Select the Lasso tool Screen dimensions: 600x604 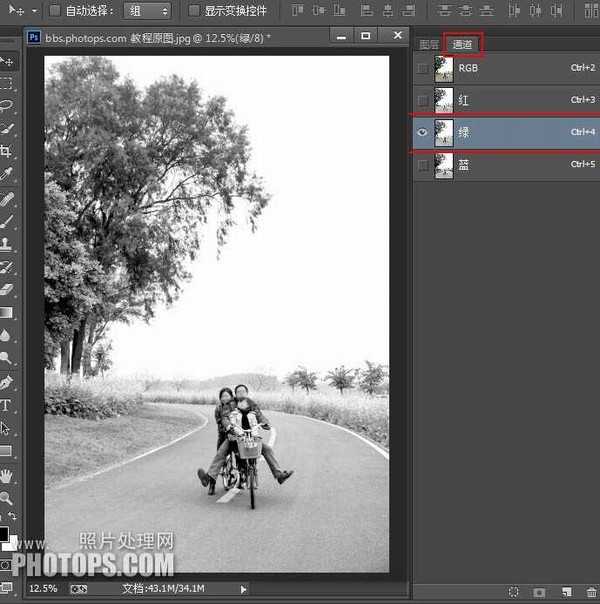coord(6,105)
